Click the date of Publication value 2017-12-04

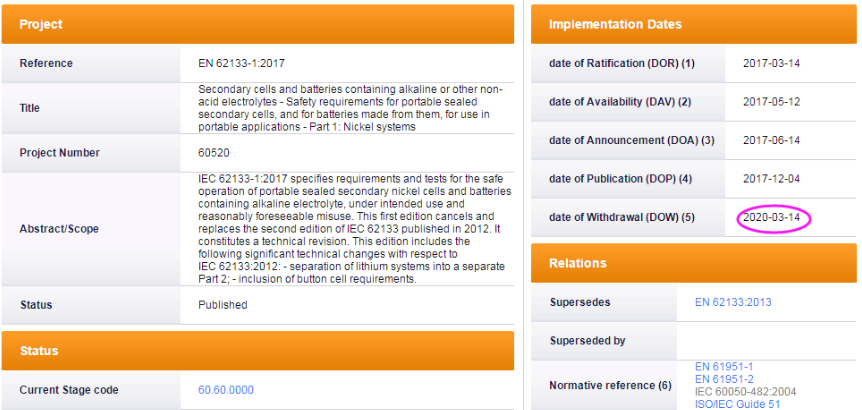[771, 178]
